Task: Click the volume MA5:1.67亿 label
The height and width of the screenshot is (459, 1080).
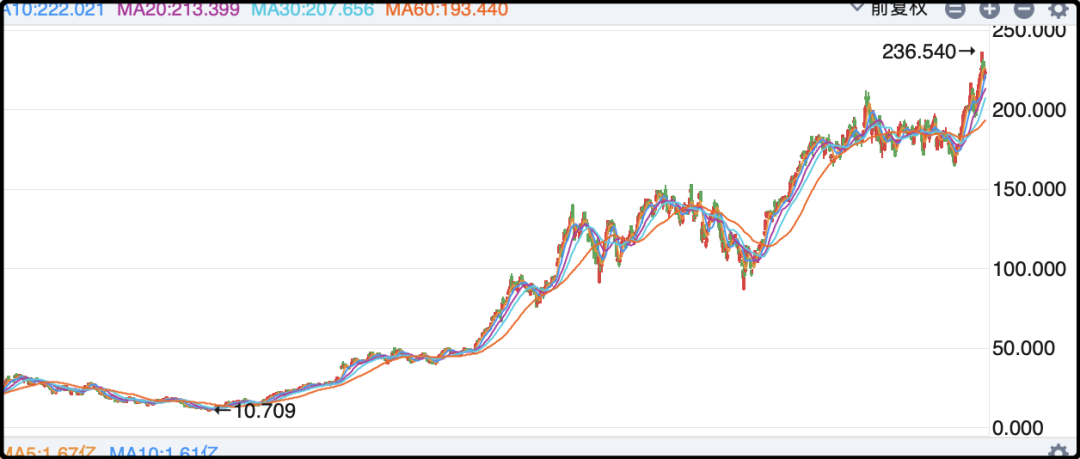Action: tap(48, 452)
